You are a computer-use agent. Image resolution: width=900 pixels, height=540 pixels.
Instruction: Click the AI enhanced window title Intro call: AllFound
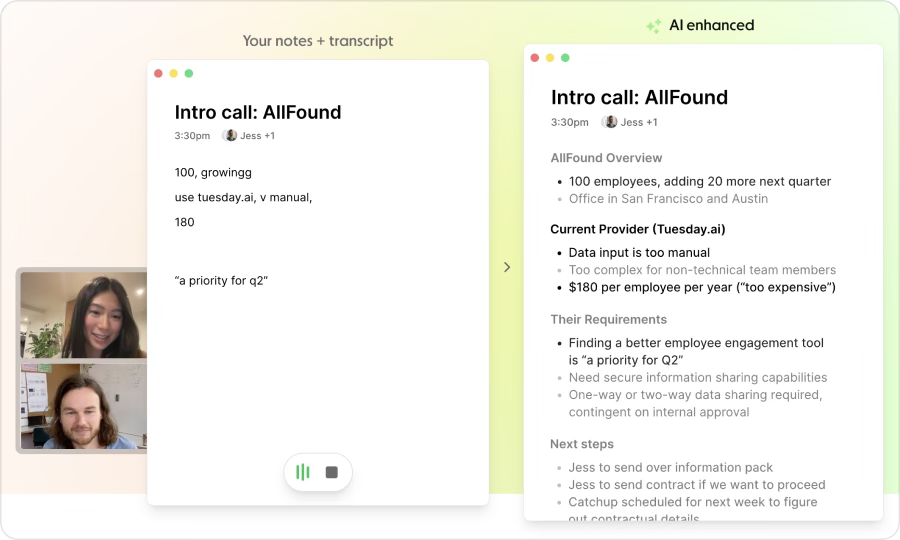(x=639, y=98)
